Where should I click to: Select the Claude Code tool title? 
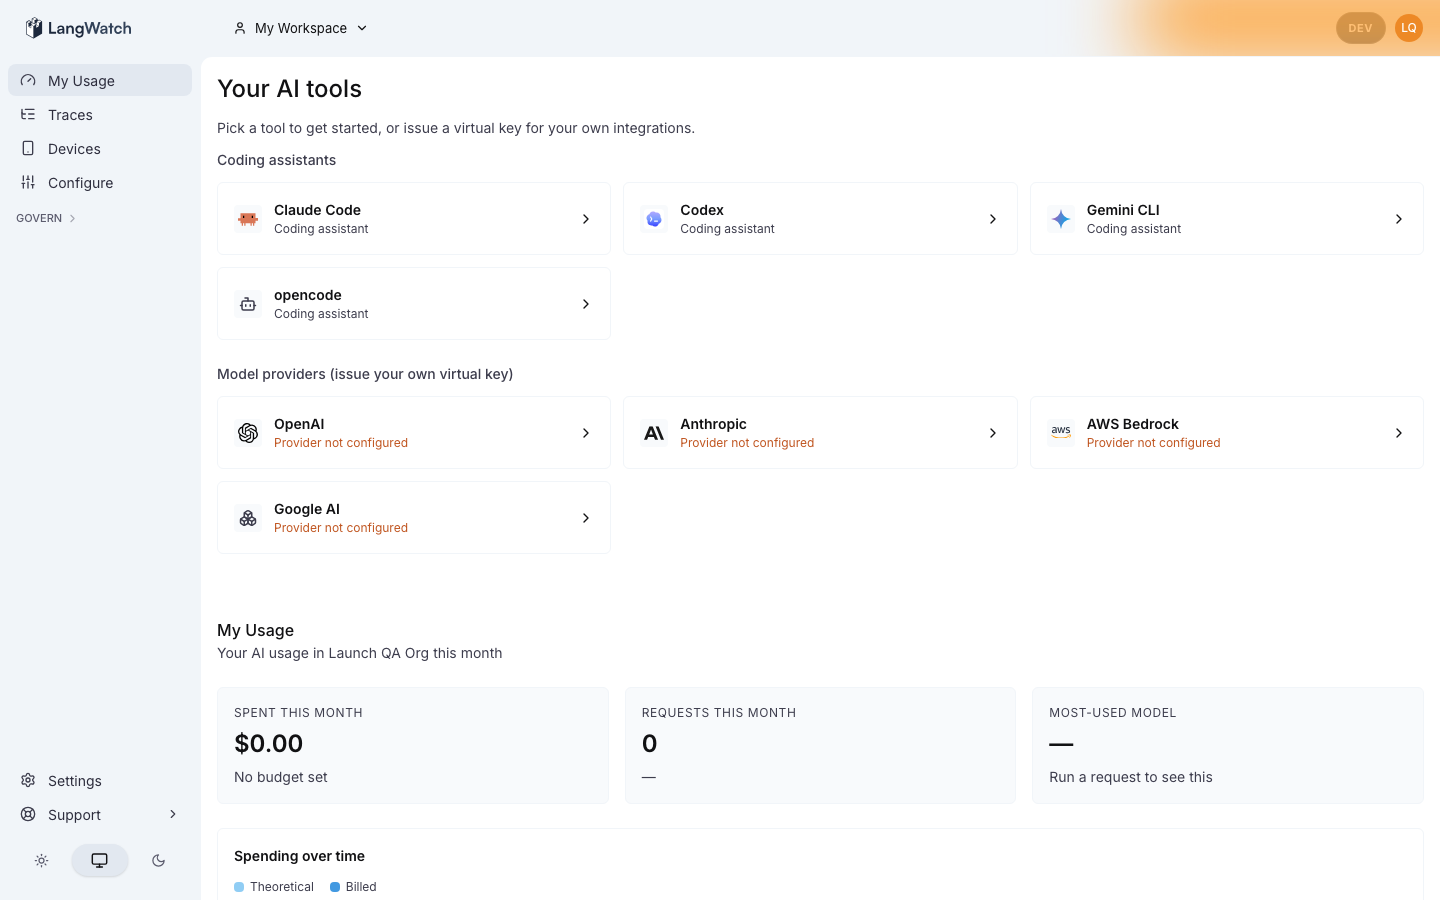[x=317, y=210]
